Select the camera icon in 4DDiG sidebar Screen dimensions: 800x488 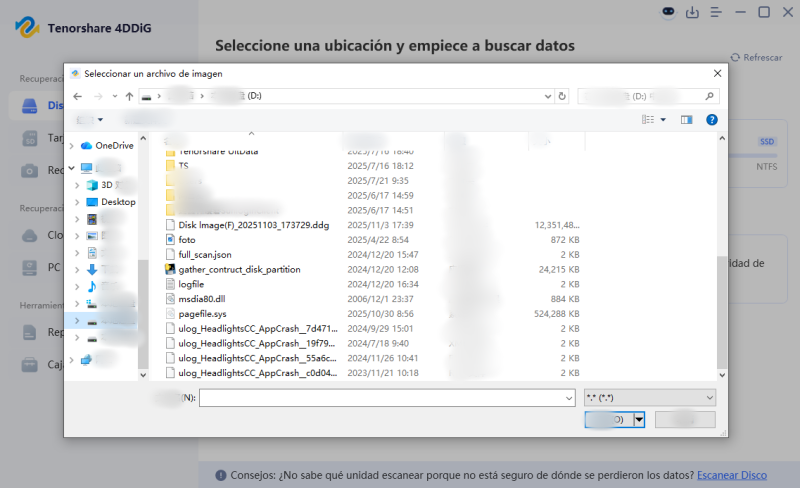(30, 170)
